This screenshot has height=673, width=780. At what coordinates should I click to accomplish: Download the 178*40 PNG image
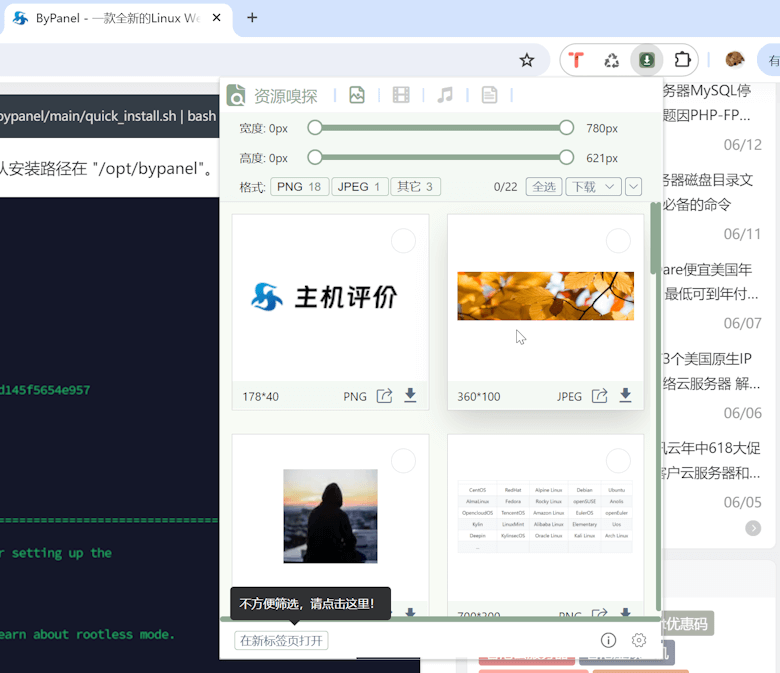point(410,395)
